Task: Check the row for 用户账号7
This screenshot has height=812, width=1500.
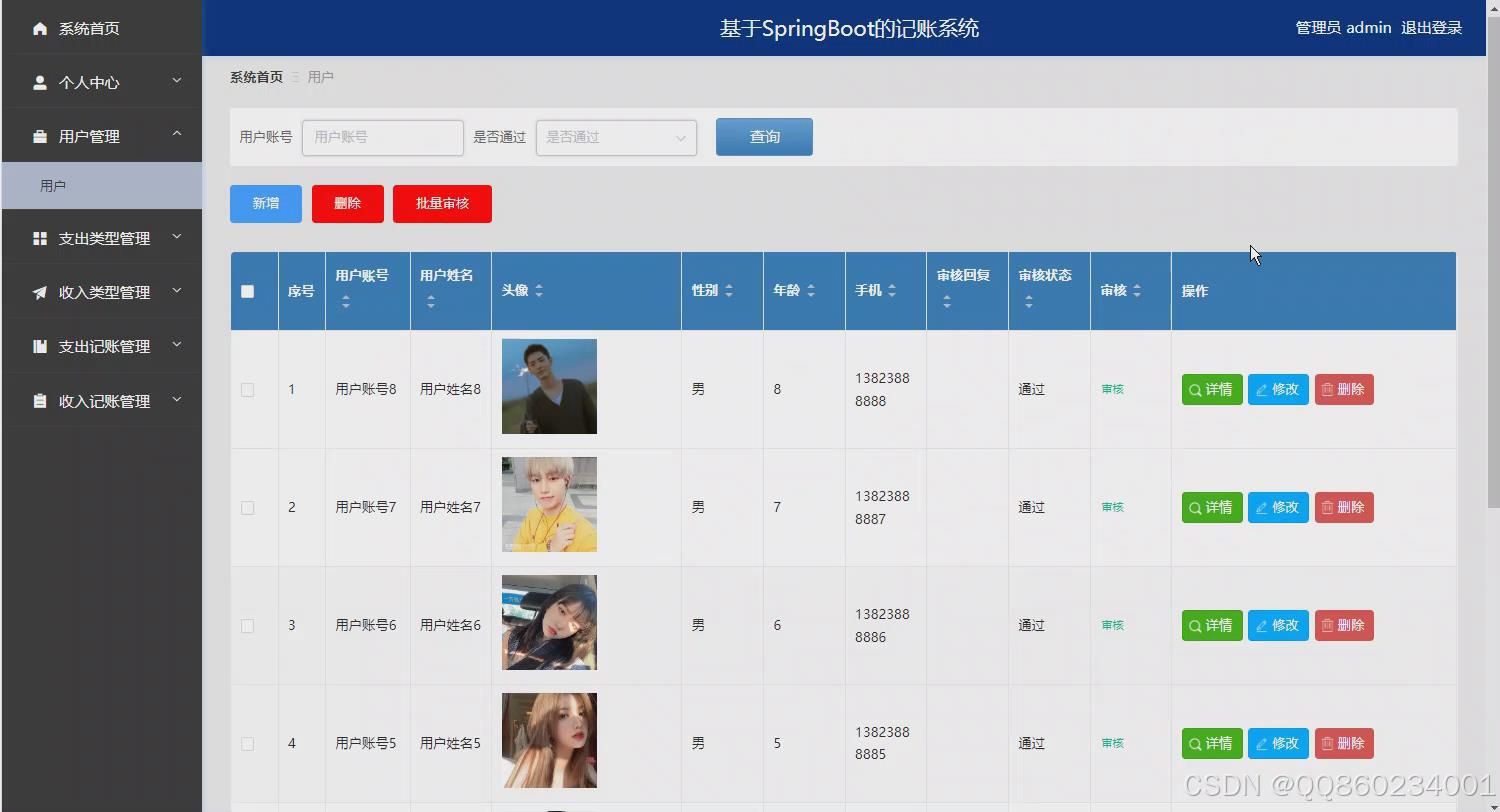Action: point(248,508)
